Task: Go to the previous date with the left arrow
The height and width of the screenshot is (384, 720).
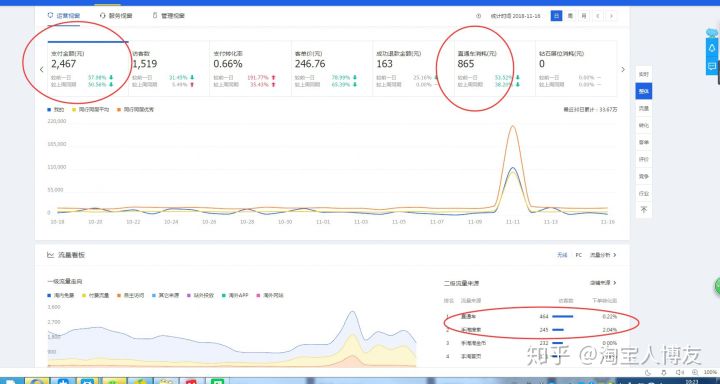Action: [x=597, y=16]
